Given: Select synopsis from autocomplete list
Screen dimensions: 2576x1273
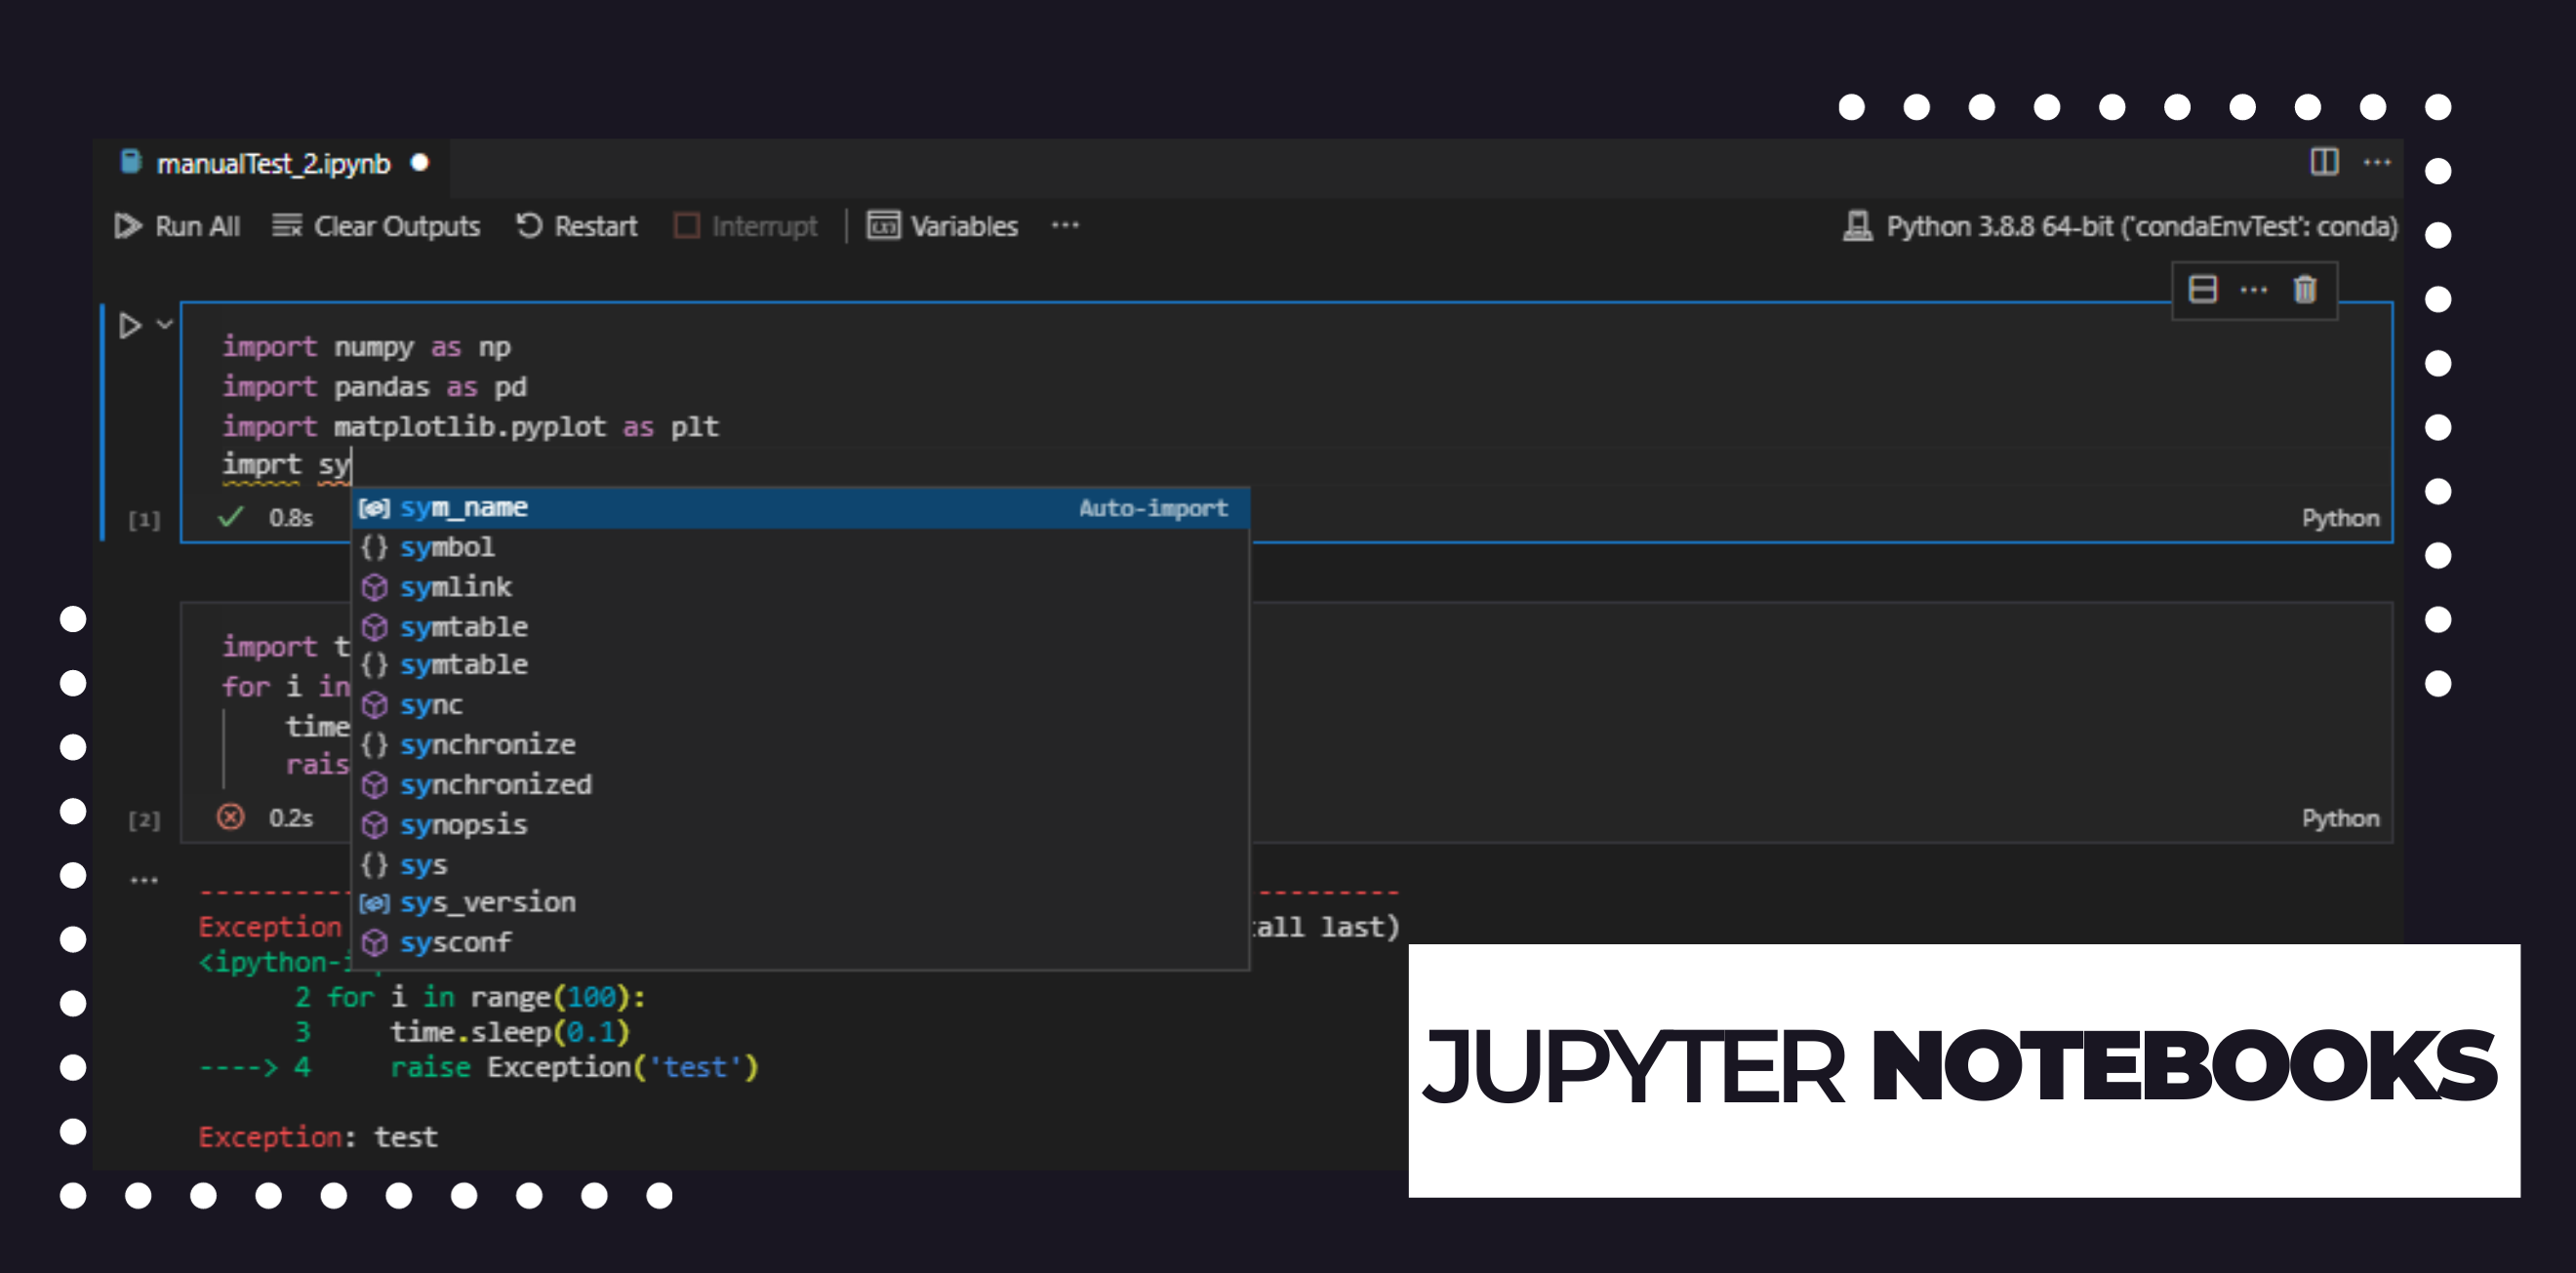Looking at the screenshot, I should pyautogui.click(x=462, y=823).
